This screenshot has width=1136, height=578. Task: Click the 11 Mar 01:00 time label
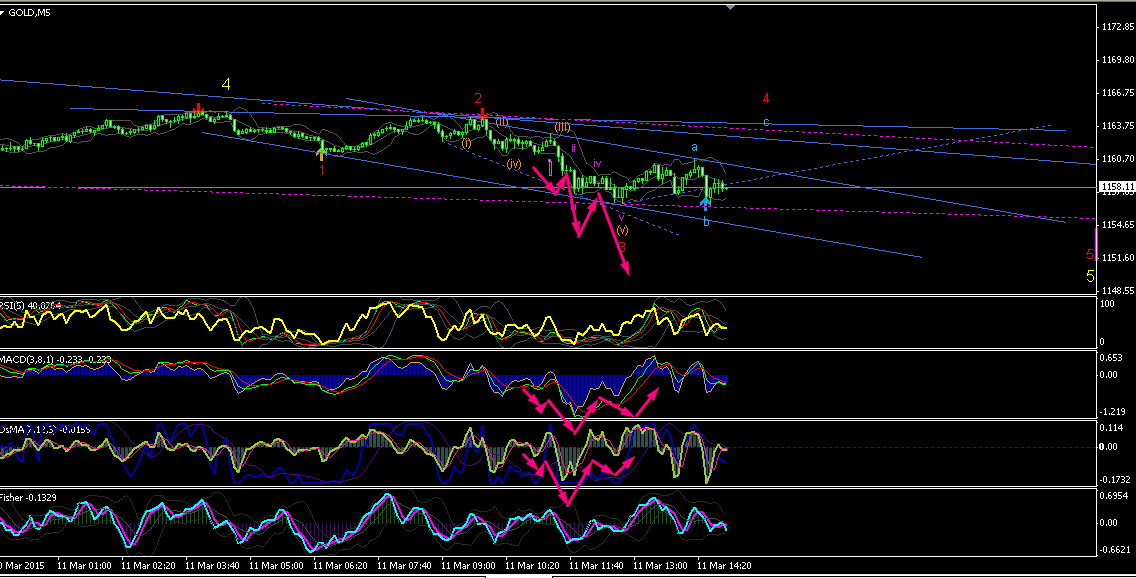(84, 566)
